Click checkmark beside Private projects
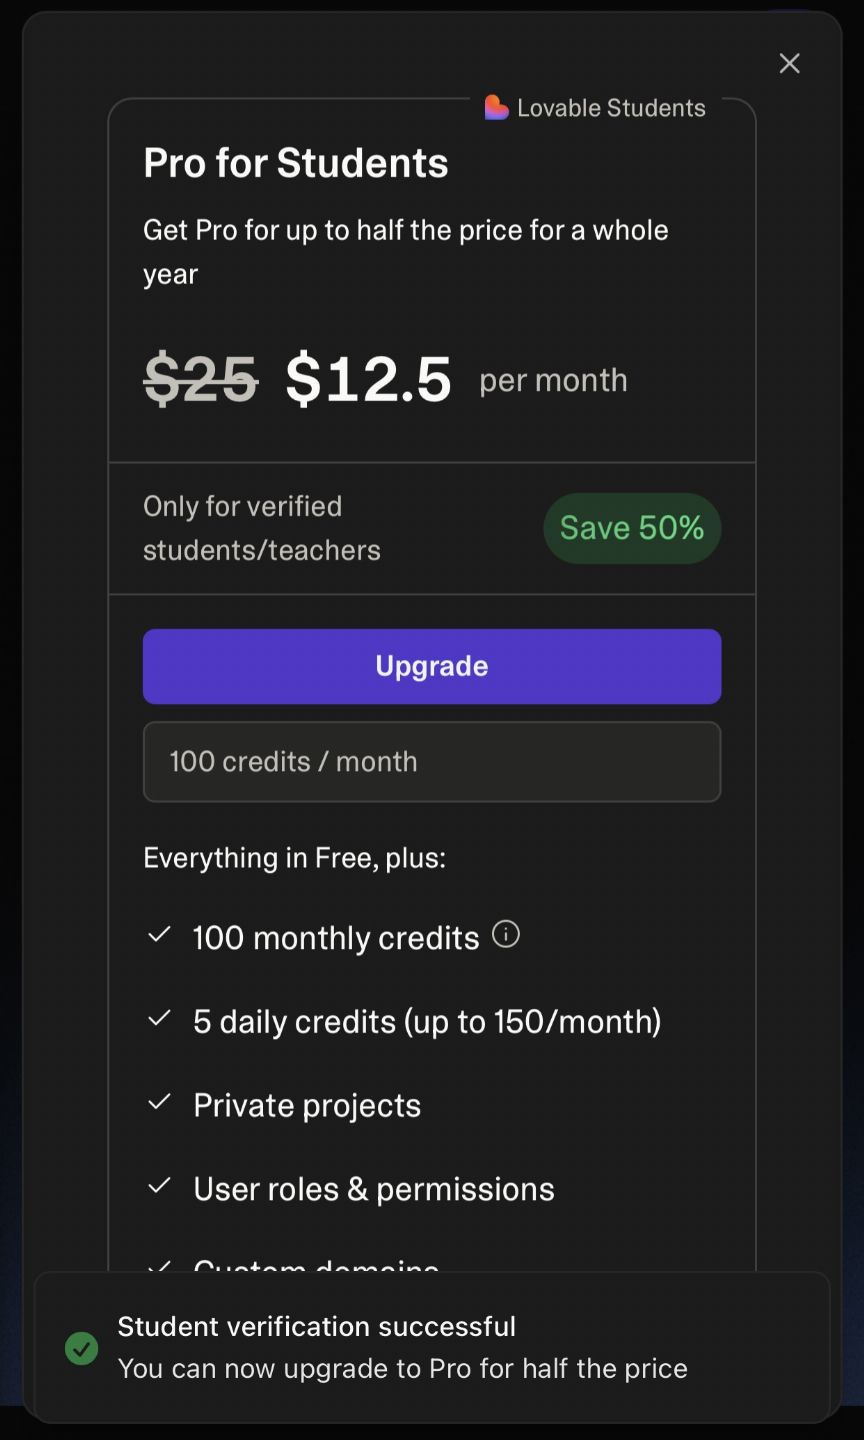 coord(159,1102)
